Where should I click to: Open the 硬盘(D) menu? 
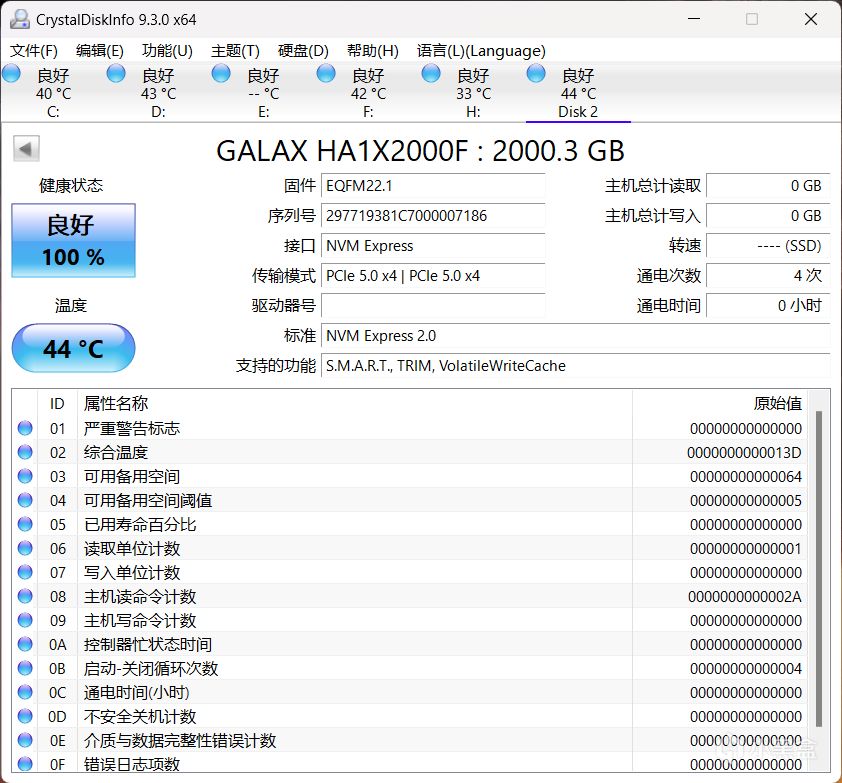click(303, 51)
